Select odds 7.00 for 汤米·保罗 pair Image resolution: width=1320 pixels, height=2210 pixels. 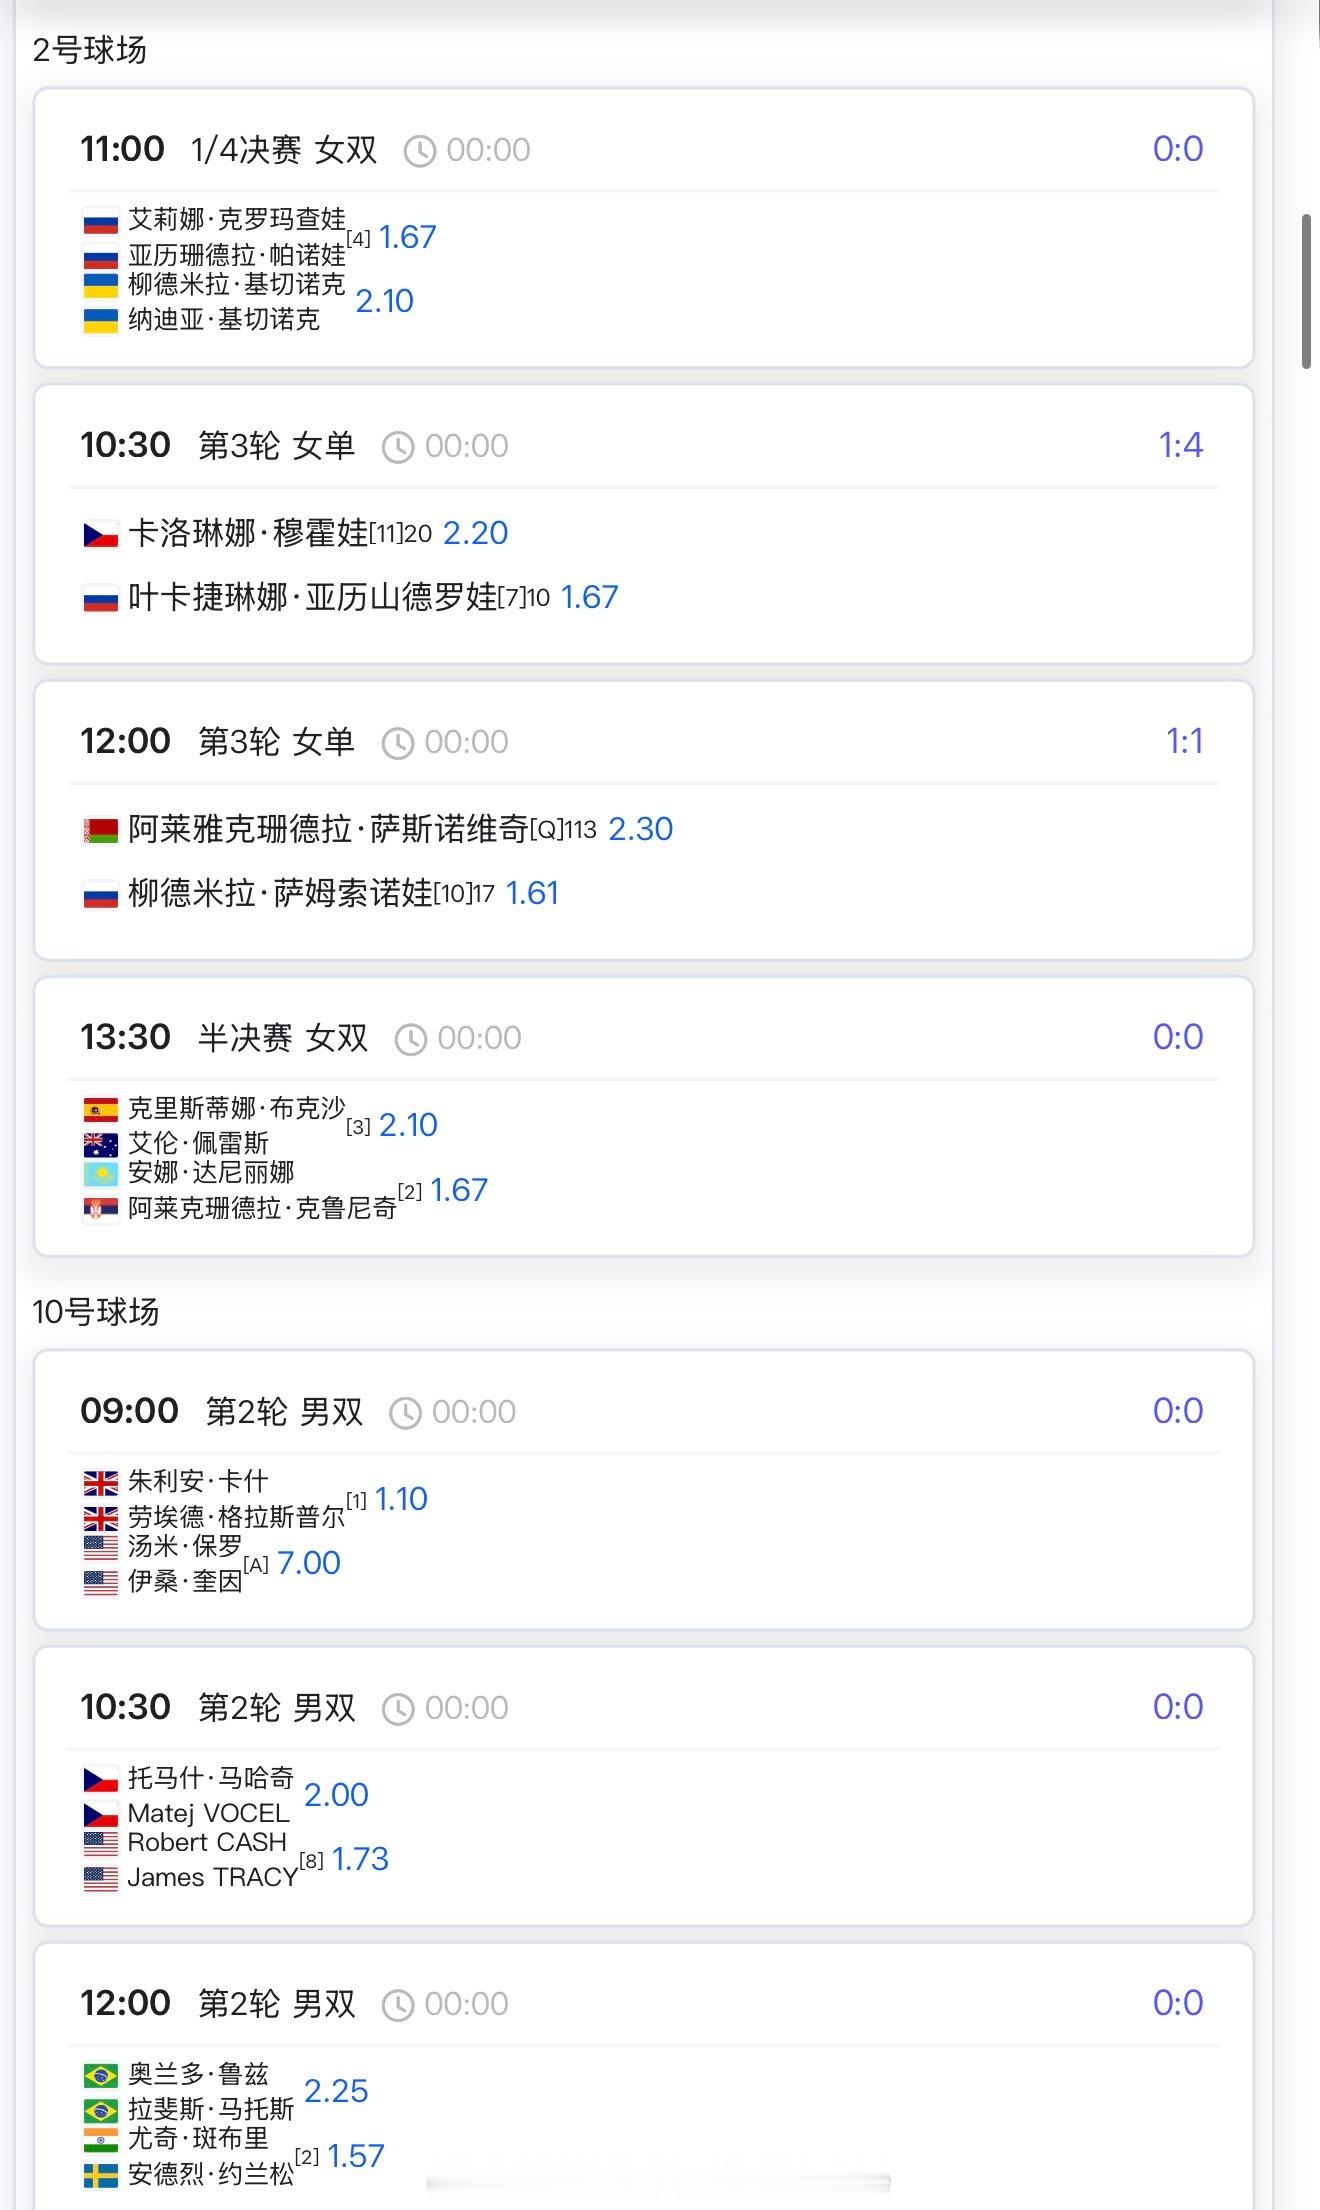(309, 1563)
